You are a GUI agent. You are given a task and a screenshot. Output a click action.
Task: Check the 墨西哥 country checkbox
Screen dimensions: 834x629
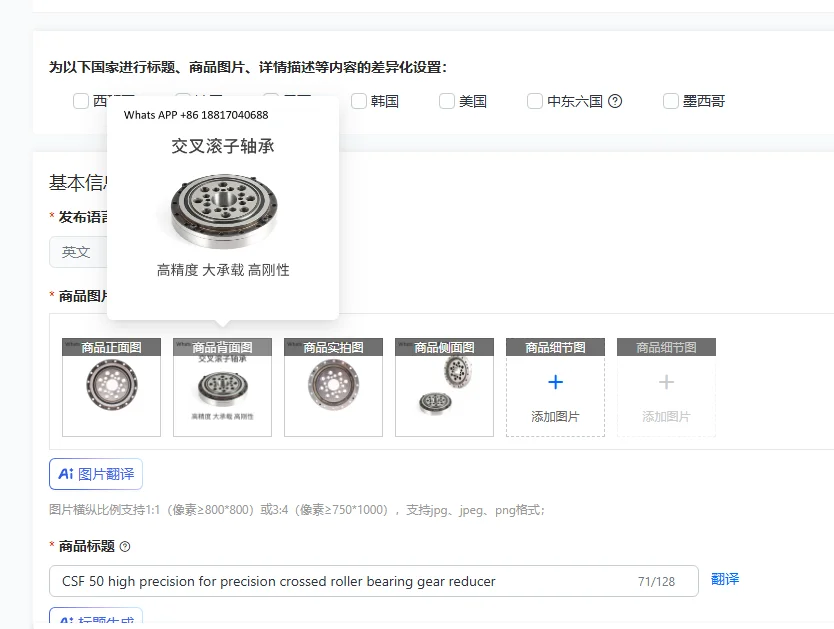pos(671,101)
